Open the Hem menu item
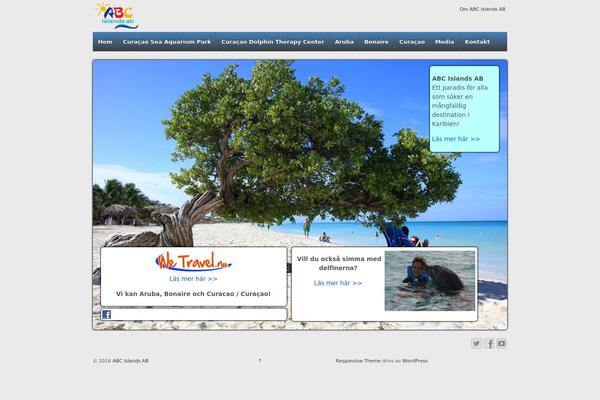 (105, 42)
